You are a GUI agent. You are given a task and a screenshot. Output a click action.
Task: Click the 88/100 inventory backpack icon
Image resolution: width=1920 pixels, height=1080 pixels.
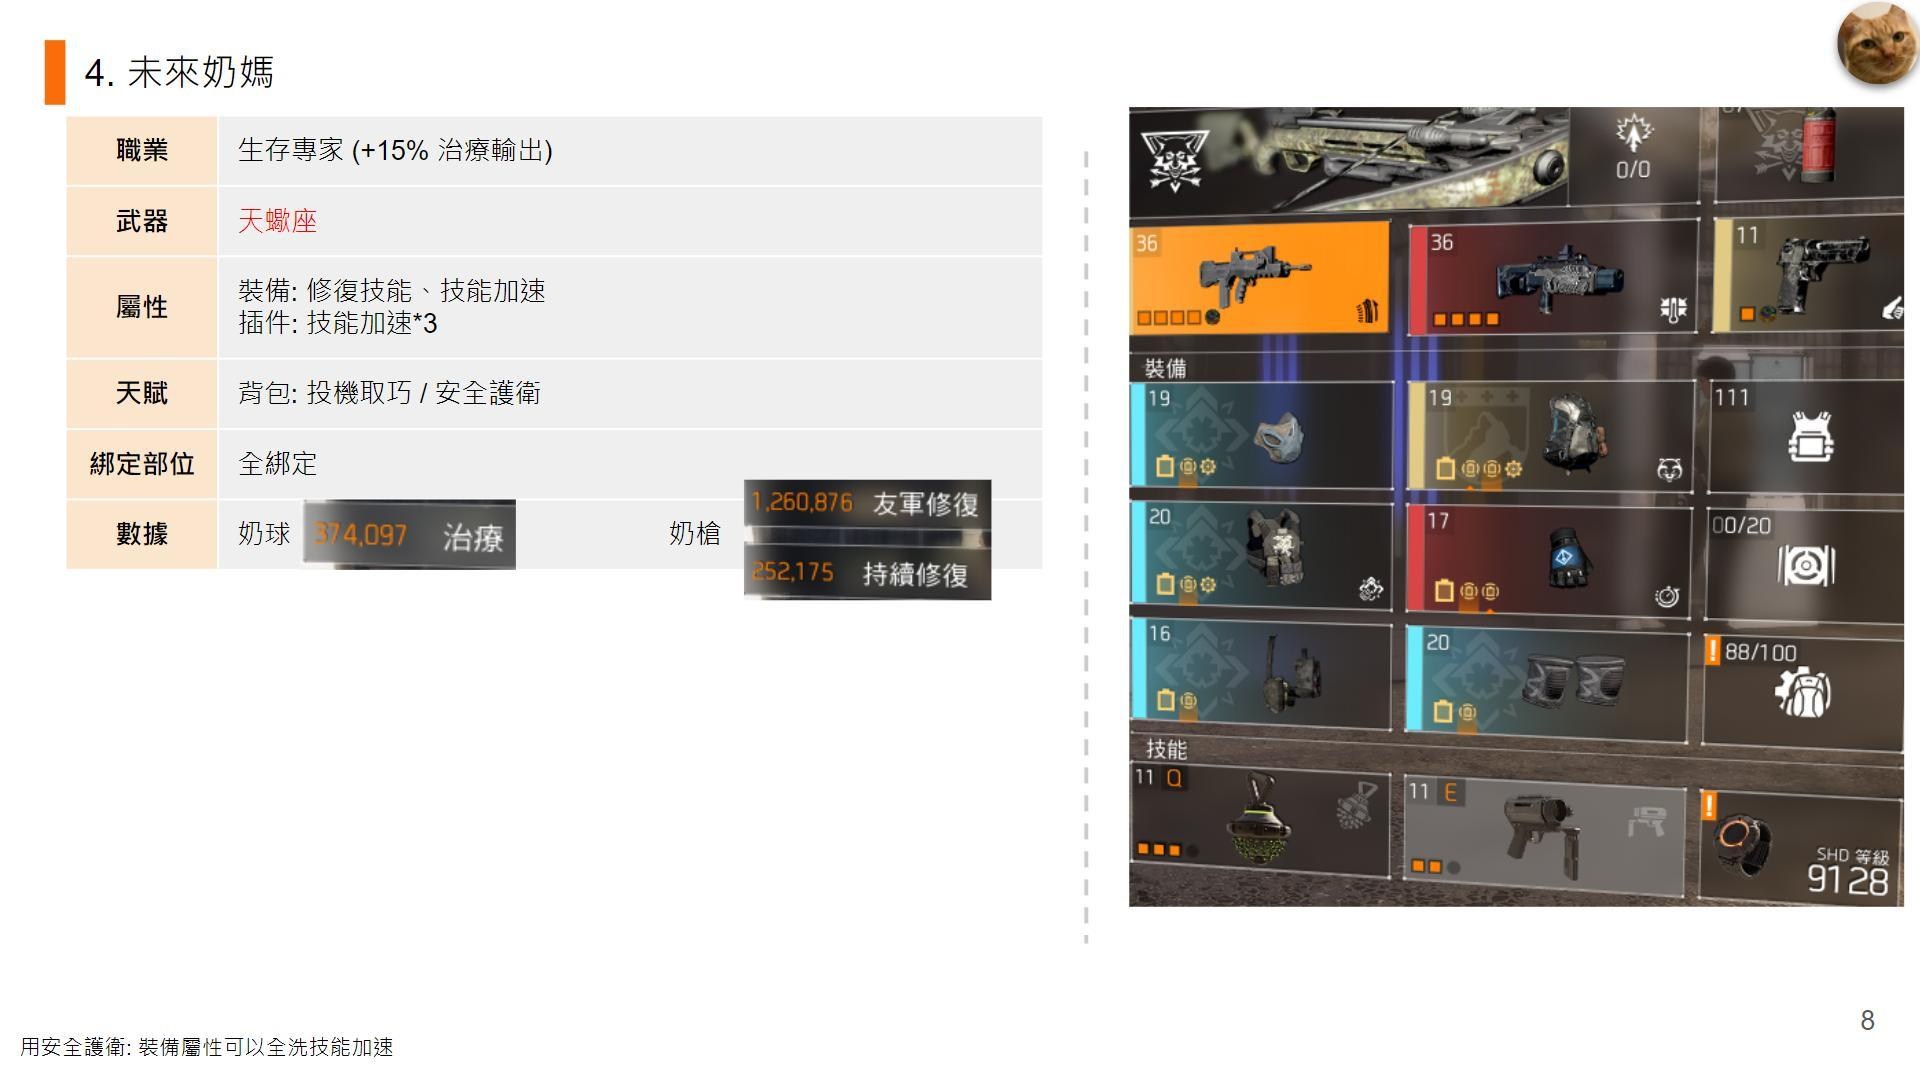click(1802, 692)
